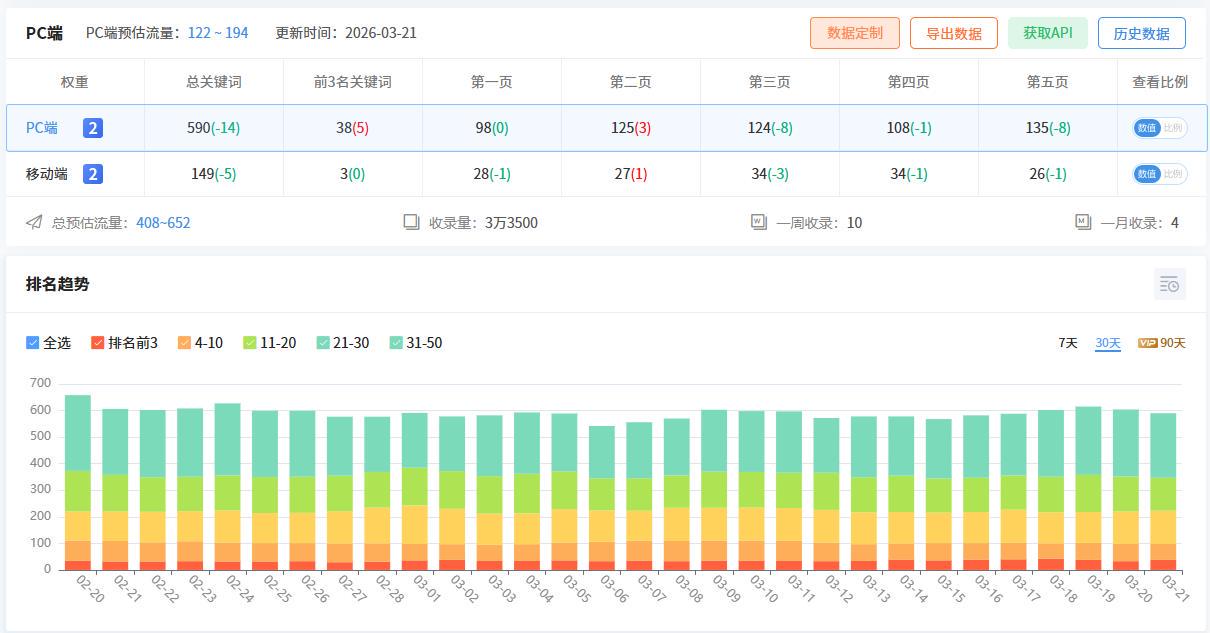1210x633 pixels.
Task: Toggle the 排名前3 legend checkbox
Action: [97, 343]
